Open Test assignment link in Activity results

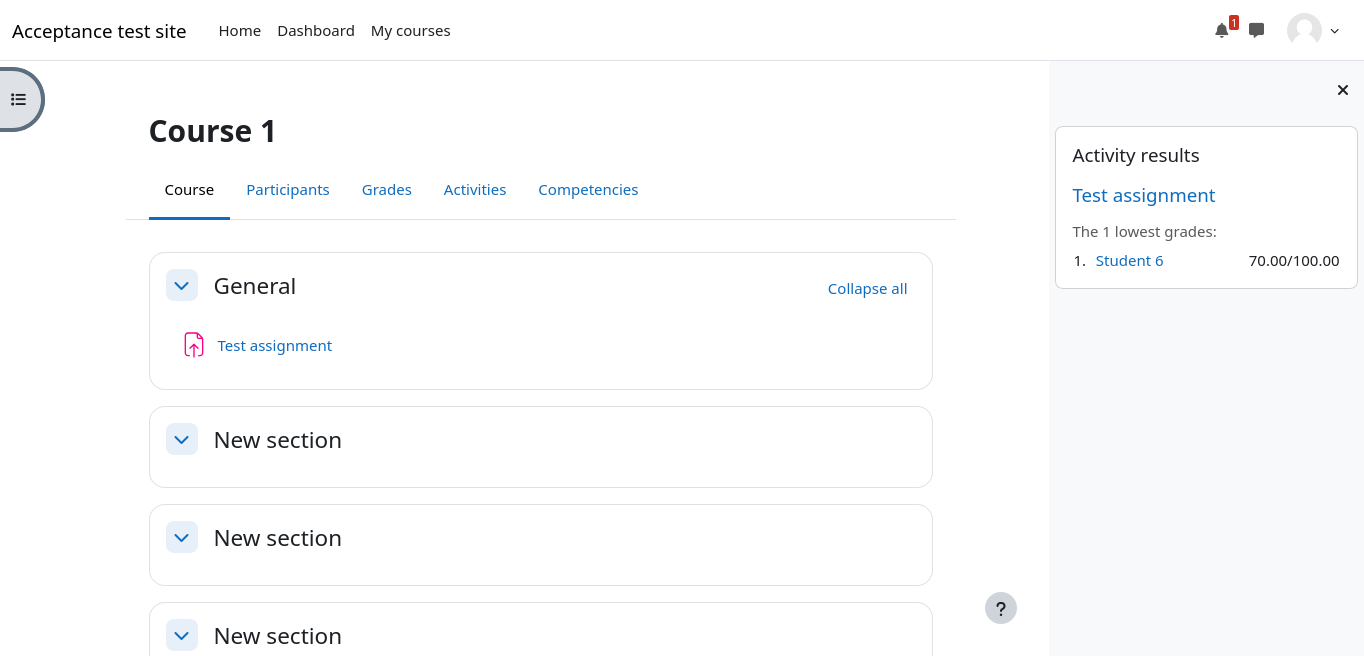(x=1143, y=196)
